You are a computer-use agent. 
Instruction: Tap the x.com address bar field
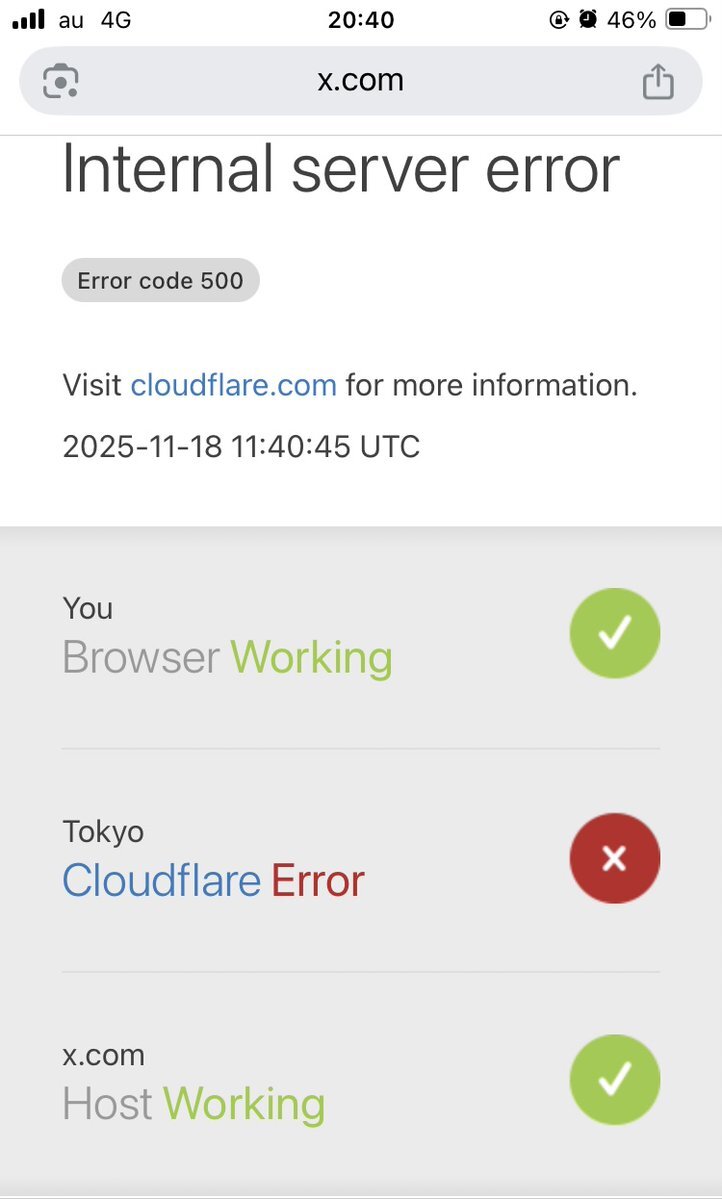(x=361, y=81)
